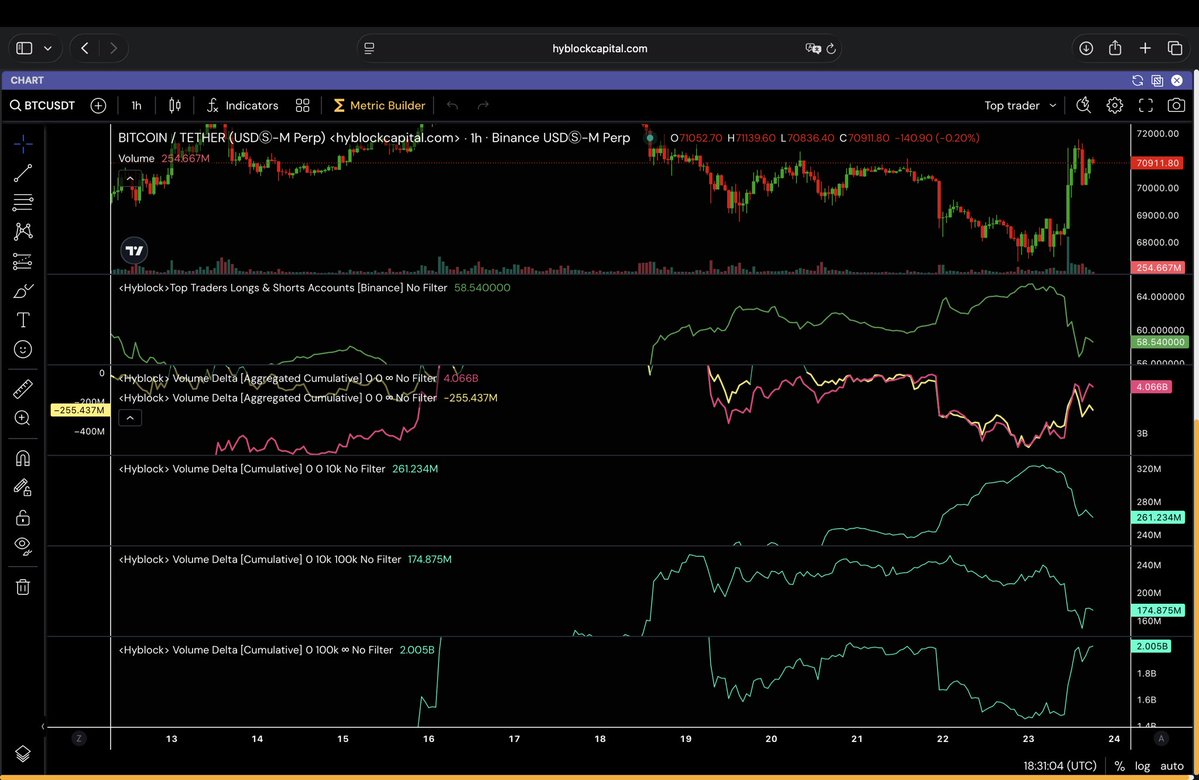Select the brush drawing tool
The image size is (1199, 780).
click(x=23, y=291)
